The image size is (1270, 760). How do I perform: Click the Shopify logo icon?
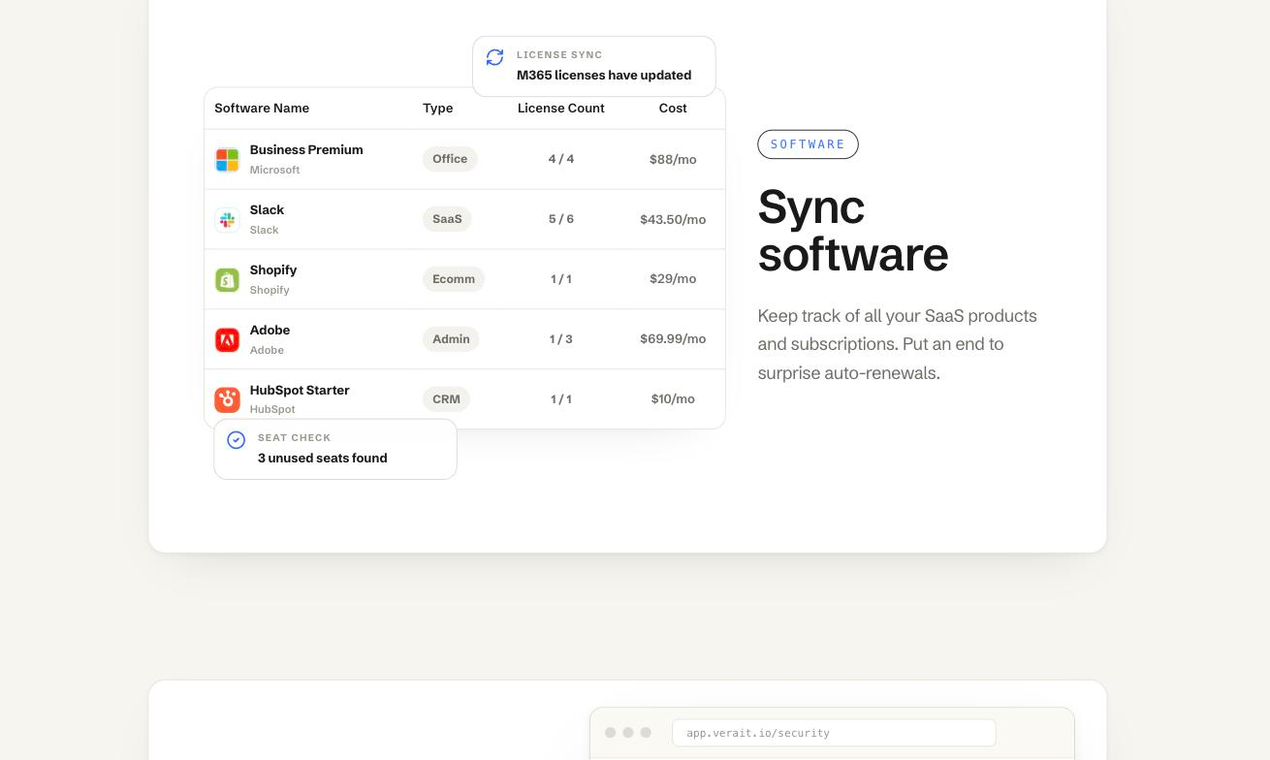tap(227, 279)
